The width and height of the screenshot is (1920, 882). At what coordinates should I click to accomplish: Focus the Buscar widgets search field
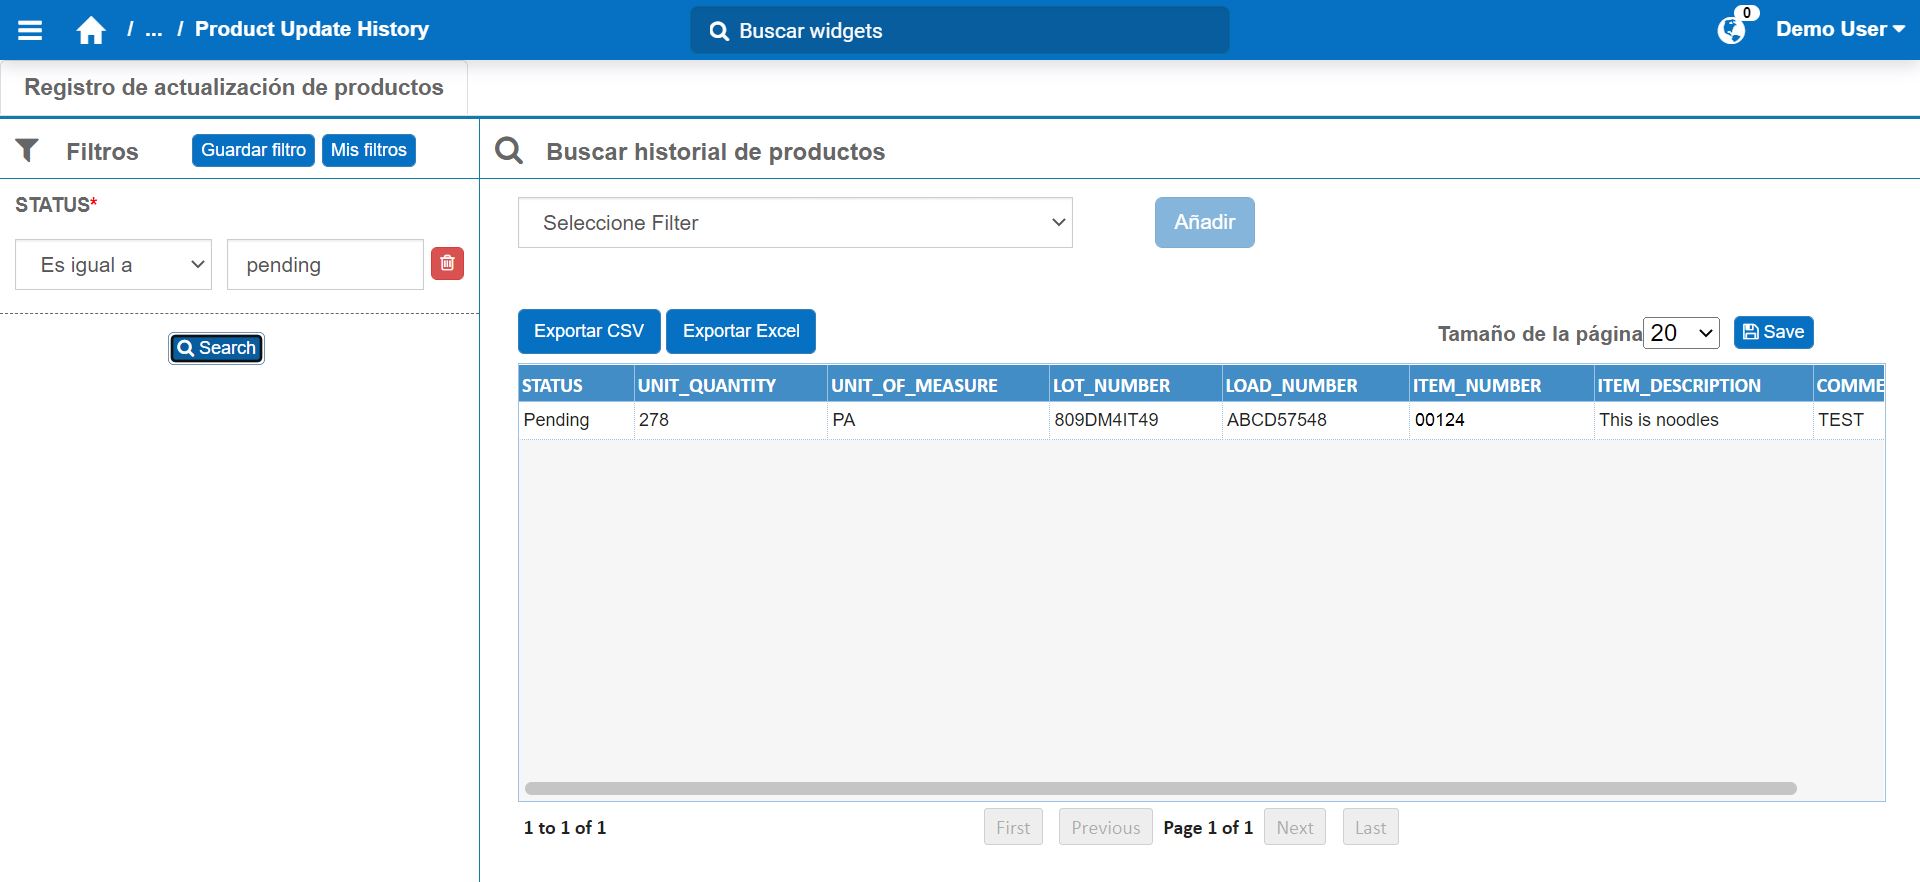click(960, 31)
